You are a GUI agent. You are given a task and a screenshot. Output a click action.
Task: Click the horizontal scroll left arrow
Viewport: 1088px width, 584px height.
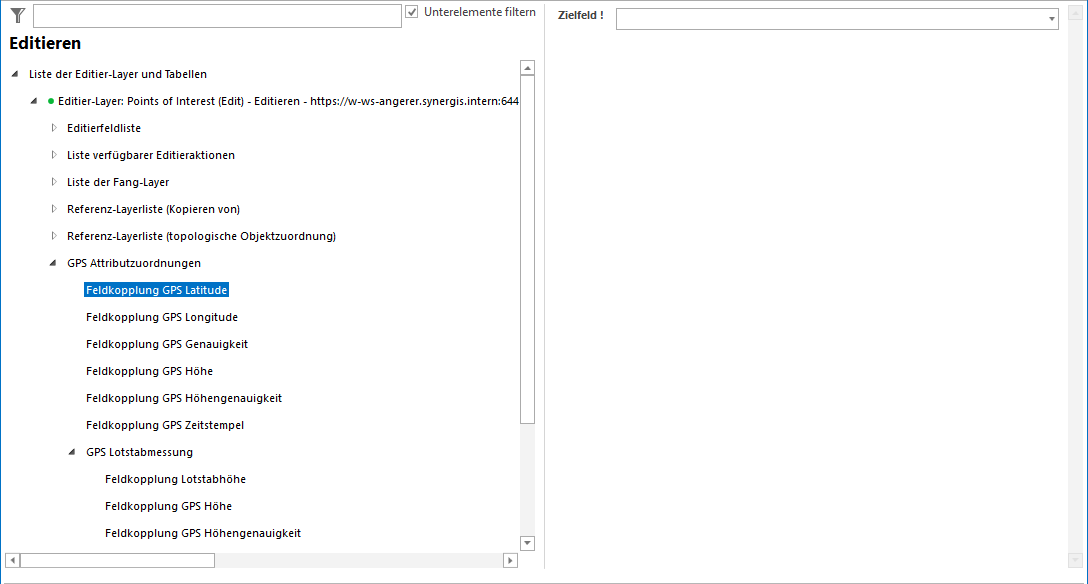12,560
